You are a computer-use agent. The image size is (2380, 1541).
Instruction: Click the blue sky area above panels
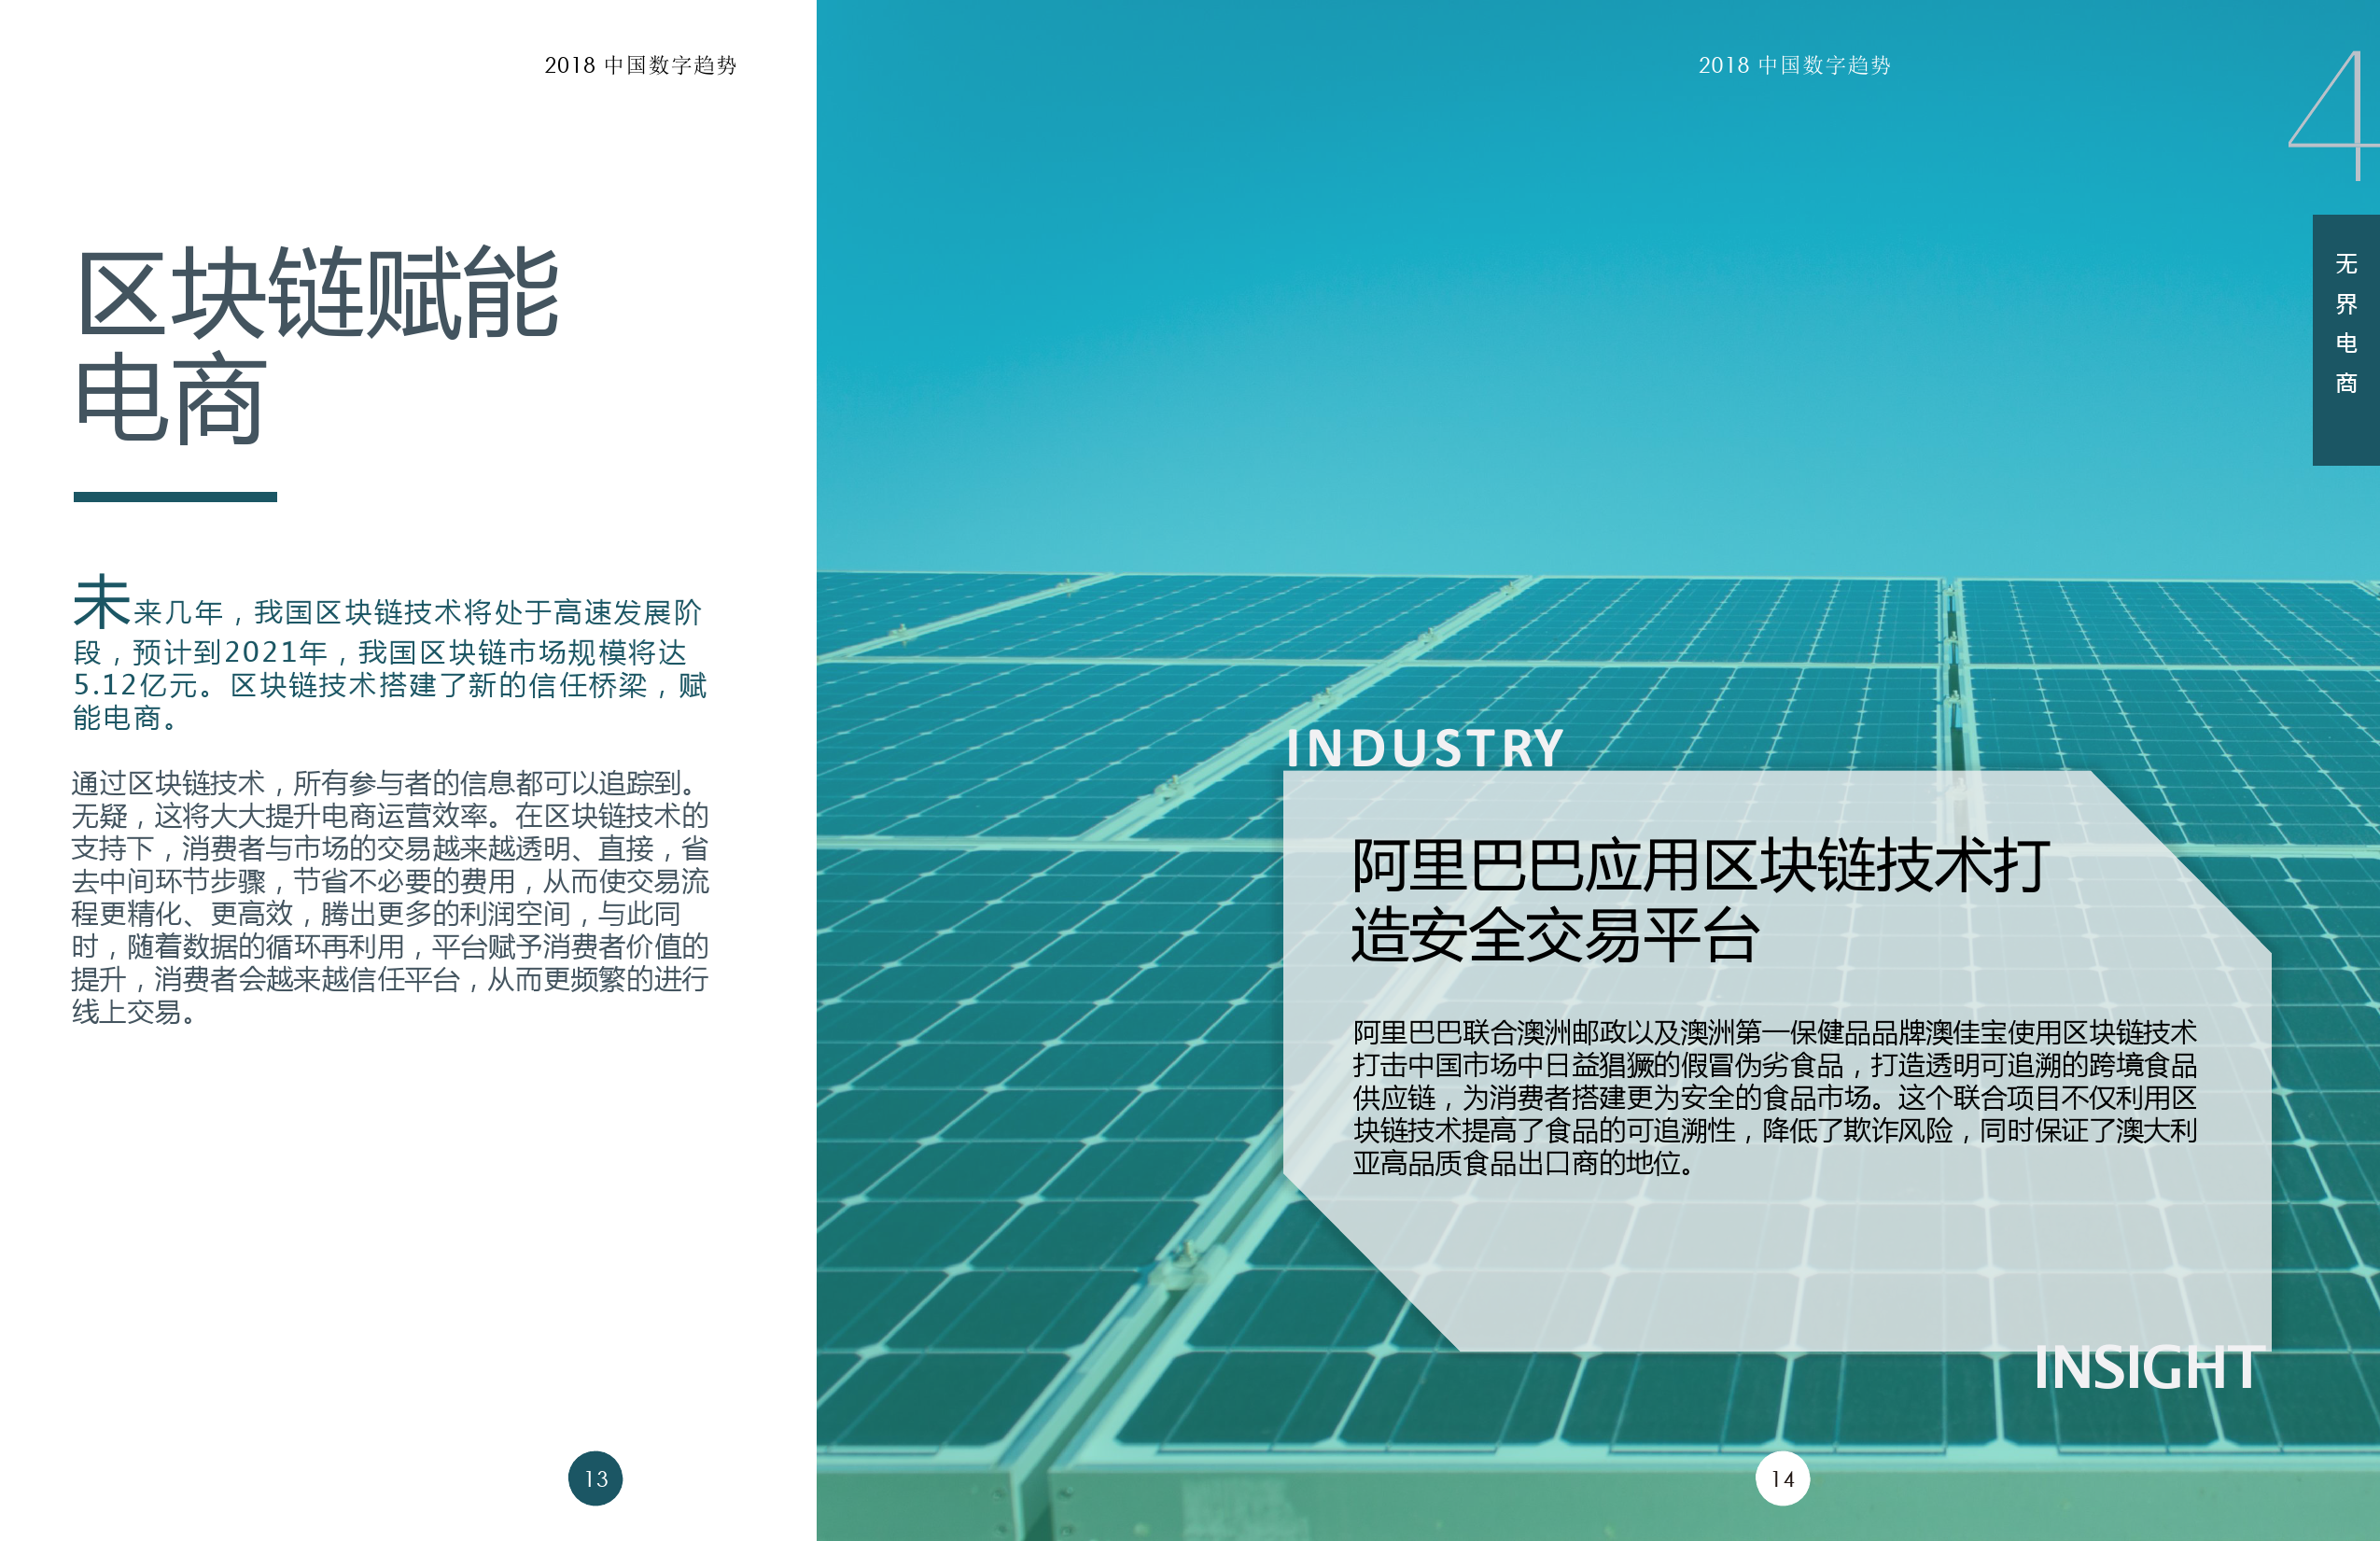1400,300
